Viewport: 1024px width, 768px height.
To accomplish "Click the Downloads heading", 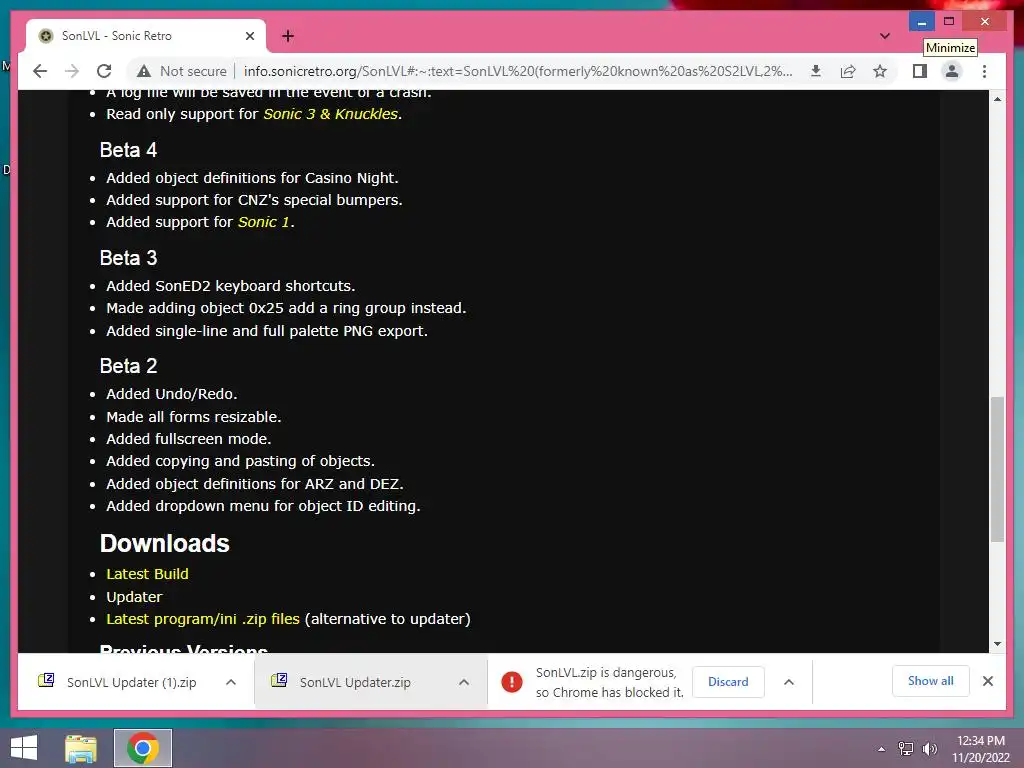I will click(165, 543).
